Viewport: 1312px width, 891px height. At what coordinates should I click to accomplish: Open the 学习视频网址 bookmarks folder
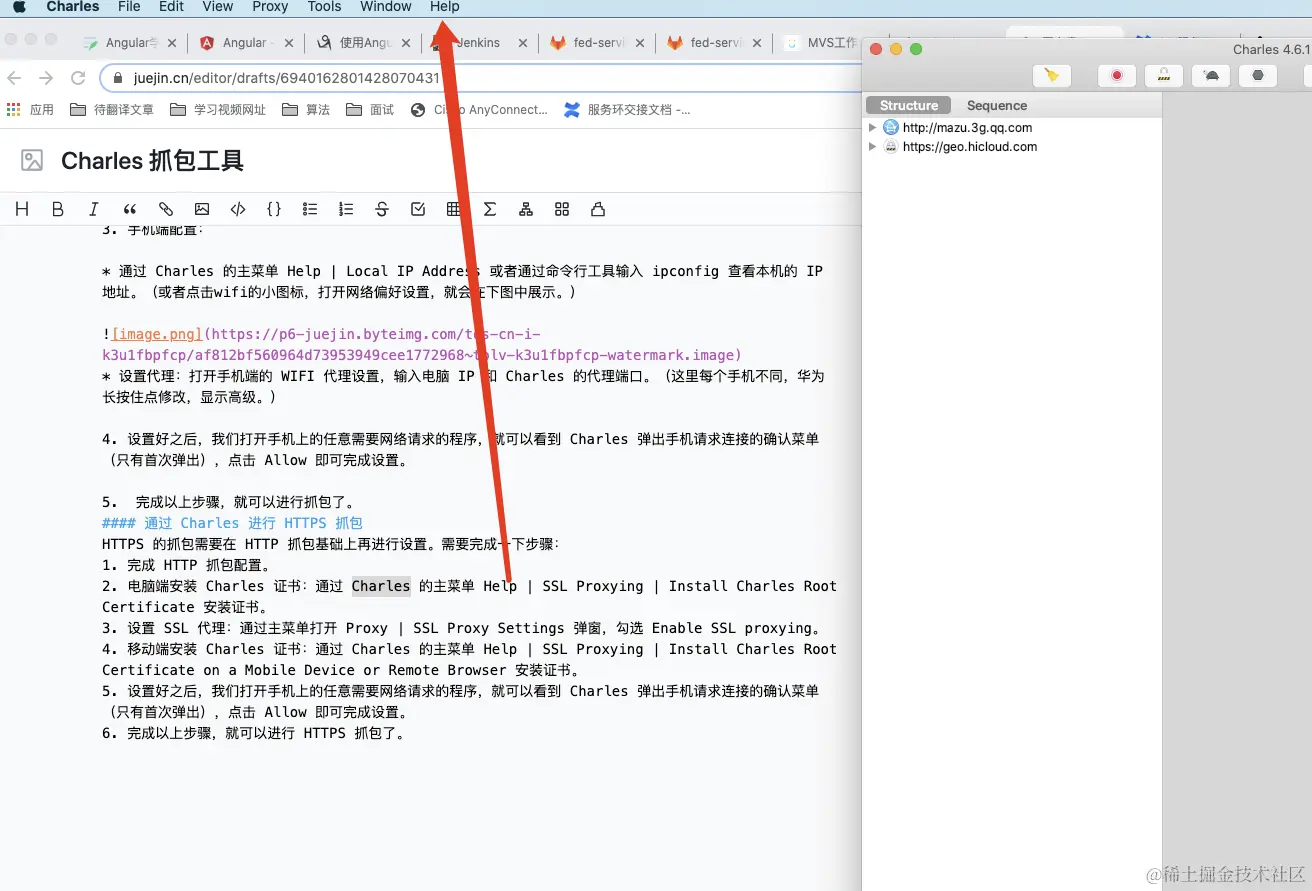[218, 110]
